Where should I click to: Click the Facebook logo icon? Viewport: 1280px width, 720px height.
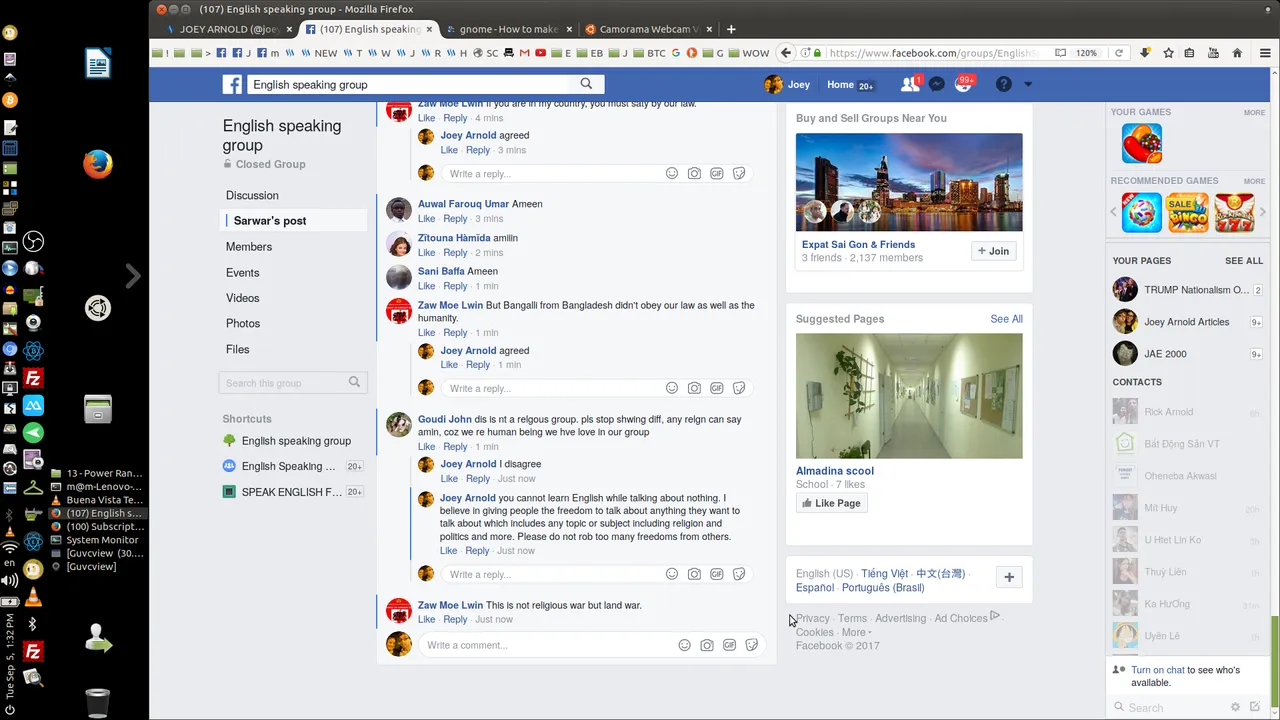232,85
